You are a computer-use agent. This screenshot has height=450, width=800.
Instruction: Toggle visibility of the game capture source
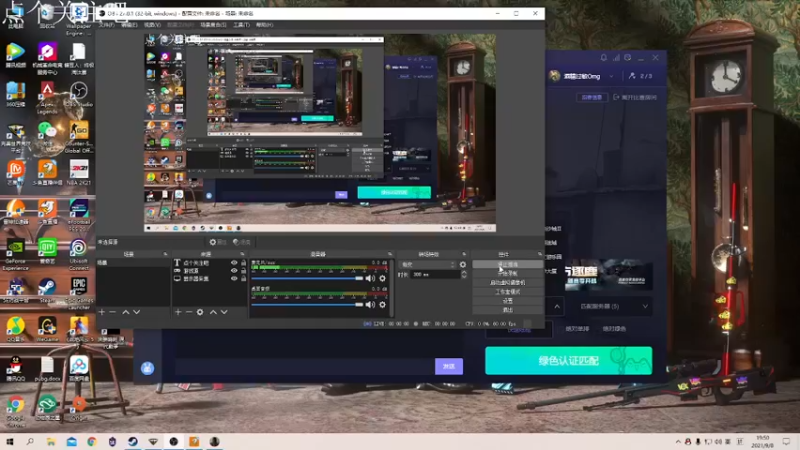pos(234,270)
